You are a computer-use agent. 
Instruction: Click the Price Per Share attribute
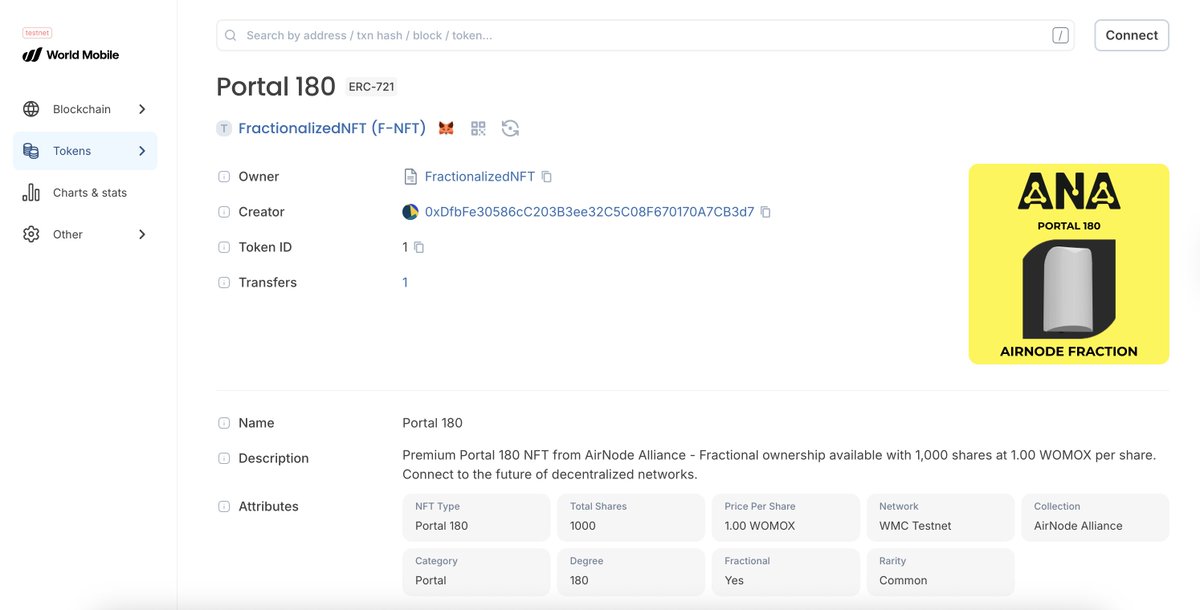pos(786,517)
